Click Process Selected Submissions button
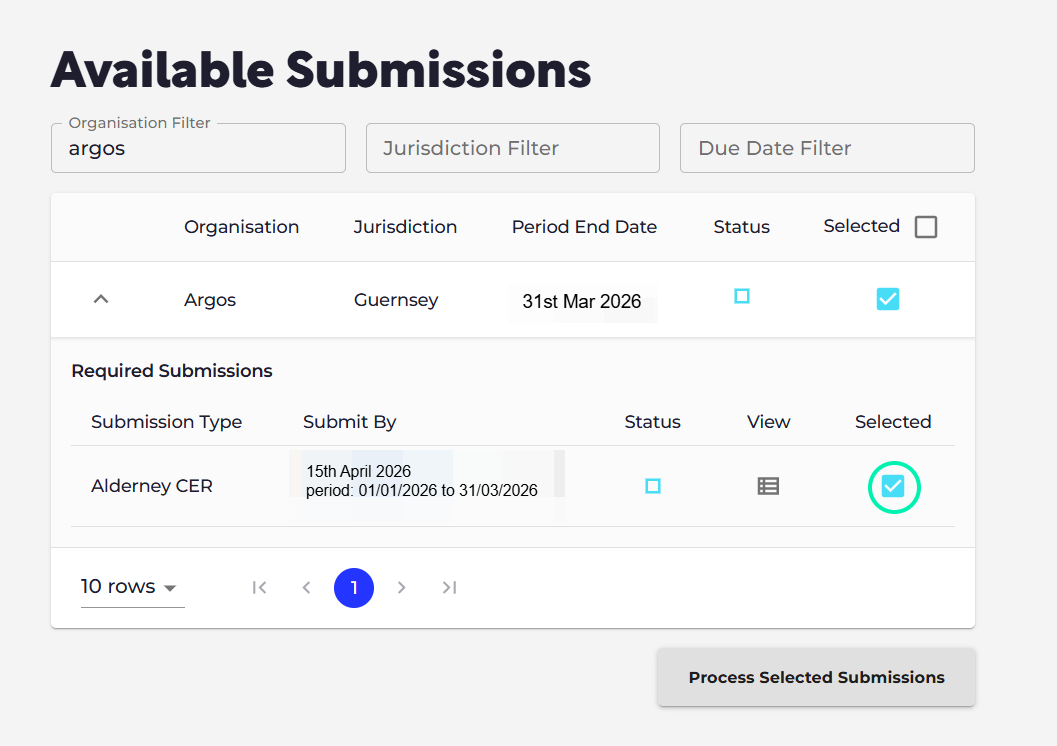The image size is (1057, 746). click(816, 677)
